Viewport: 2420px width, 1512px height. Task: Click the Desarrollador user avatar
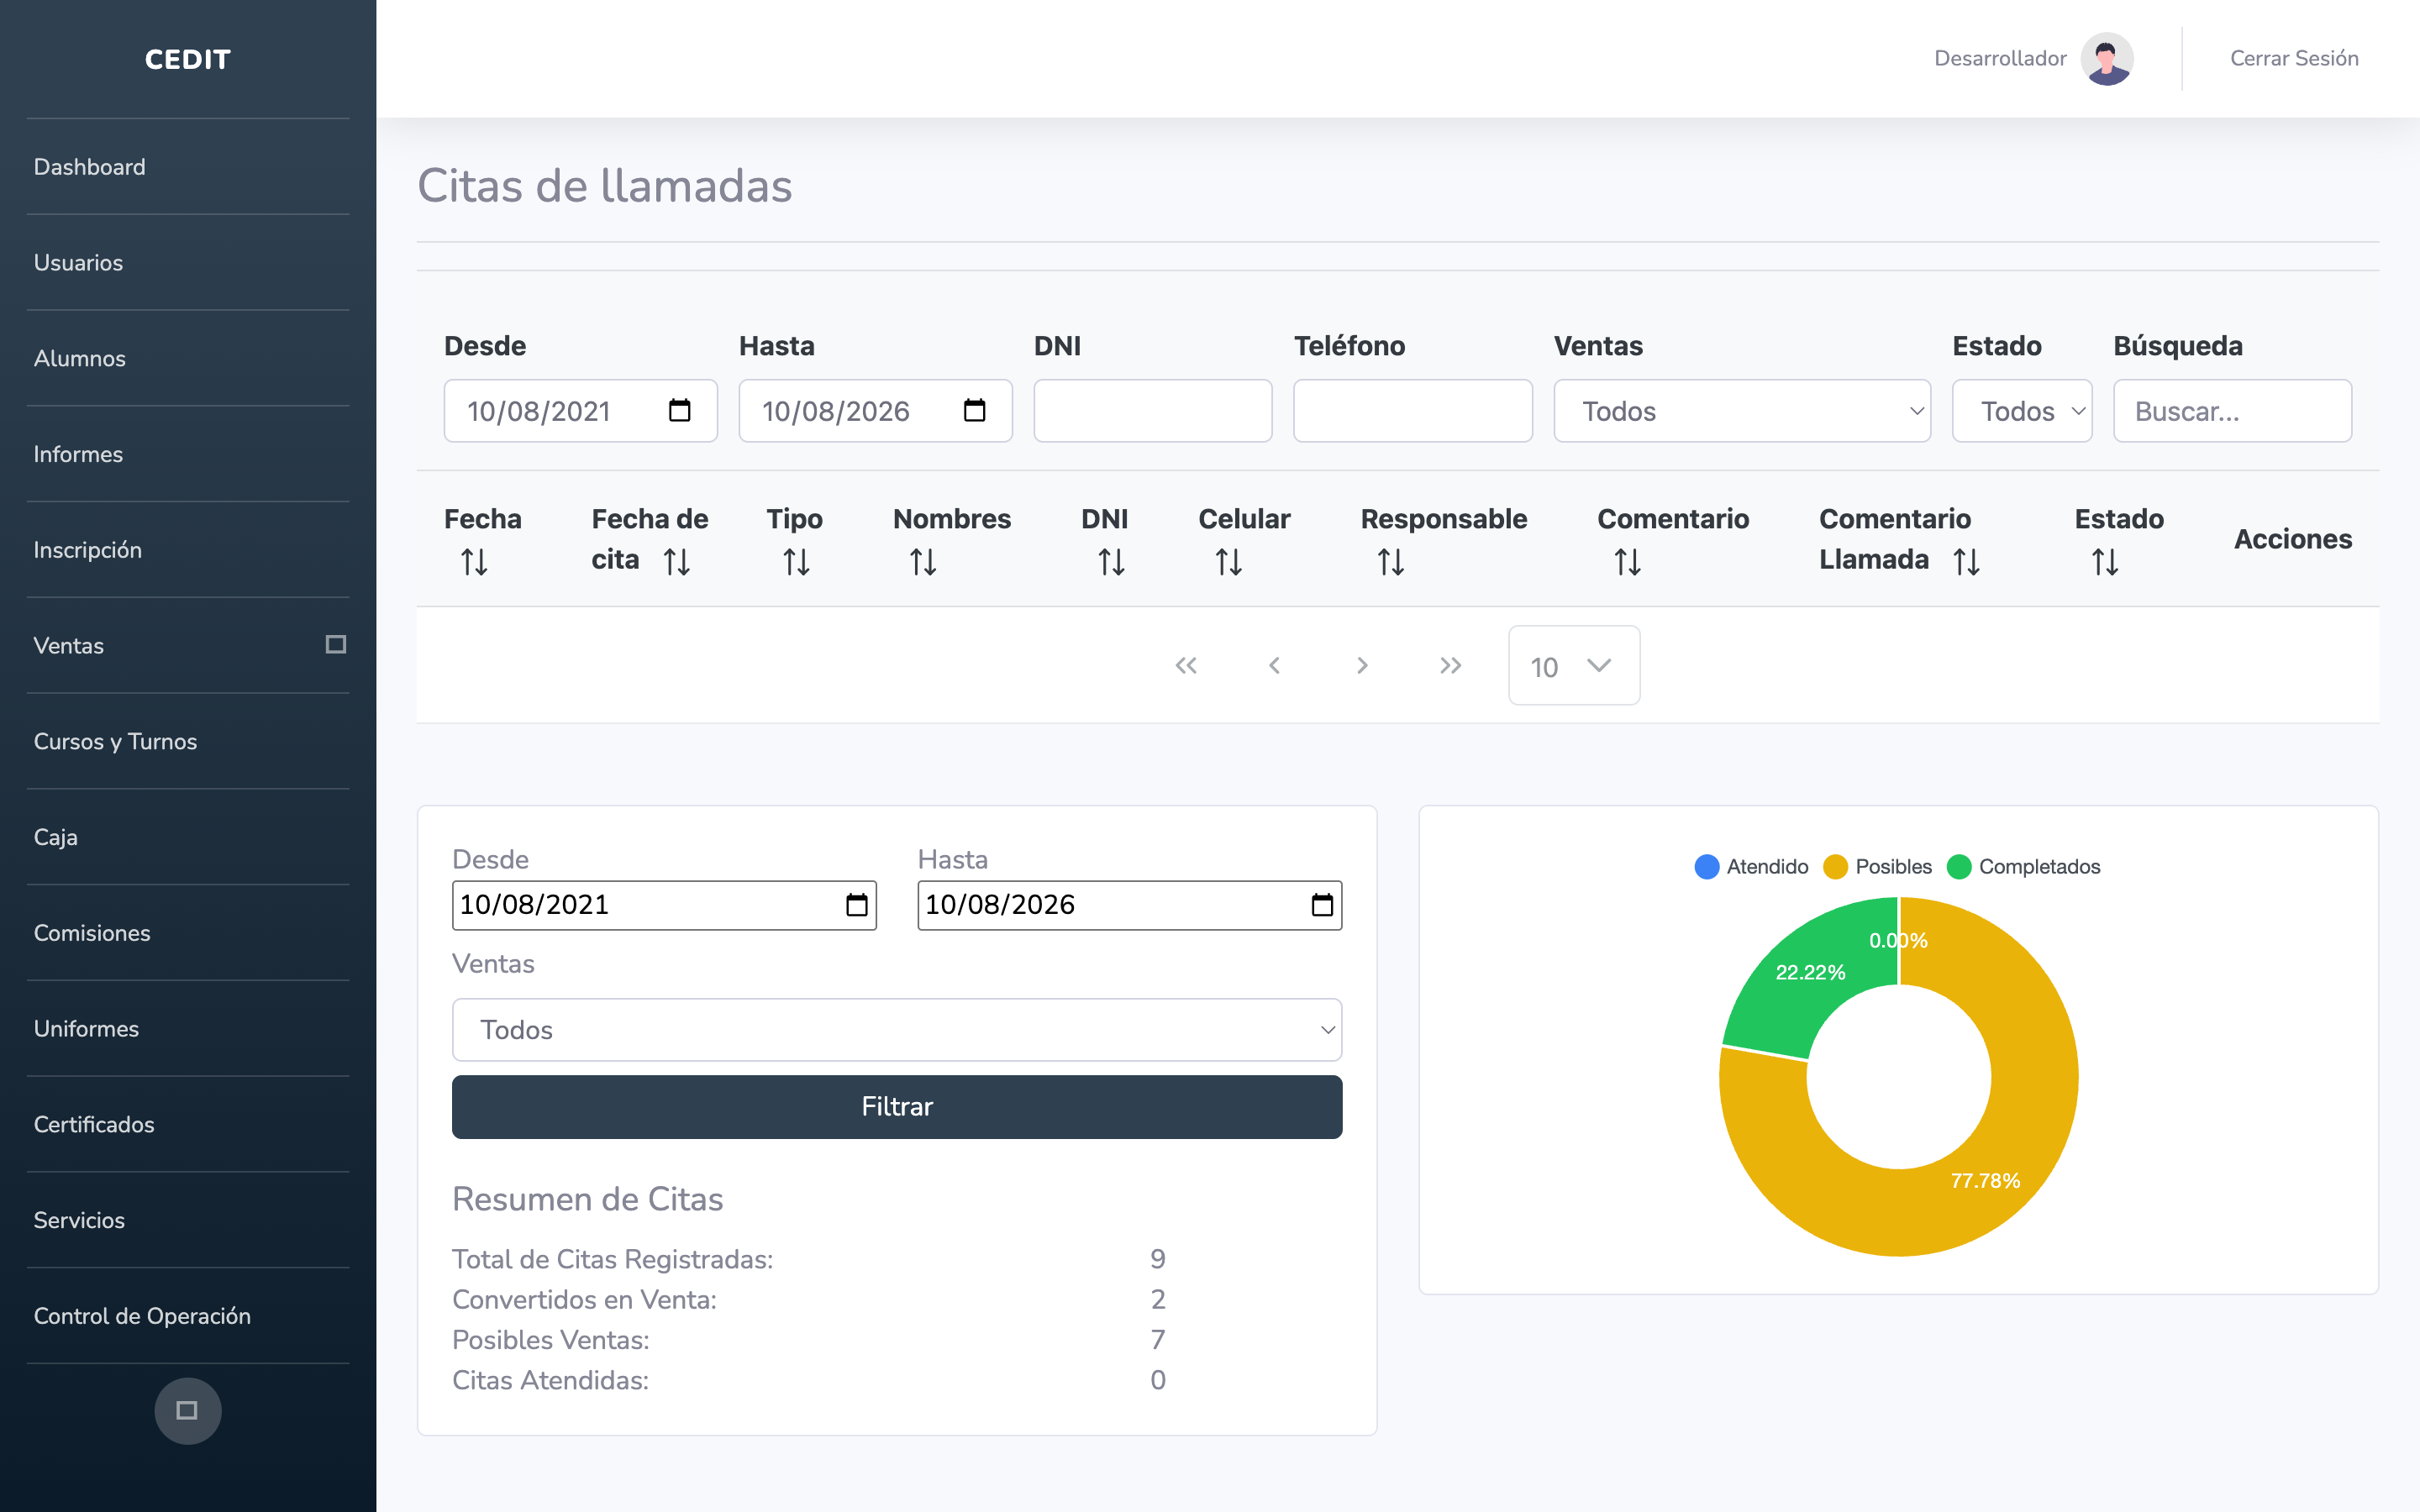(x=2107, y=59)
